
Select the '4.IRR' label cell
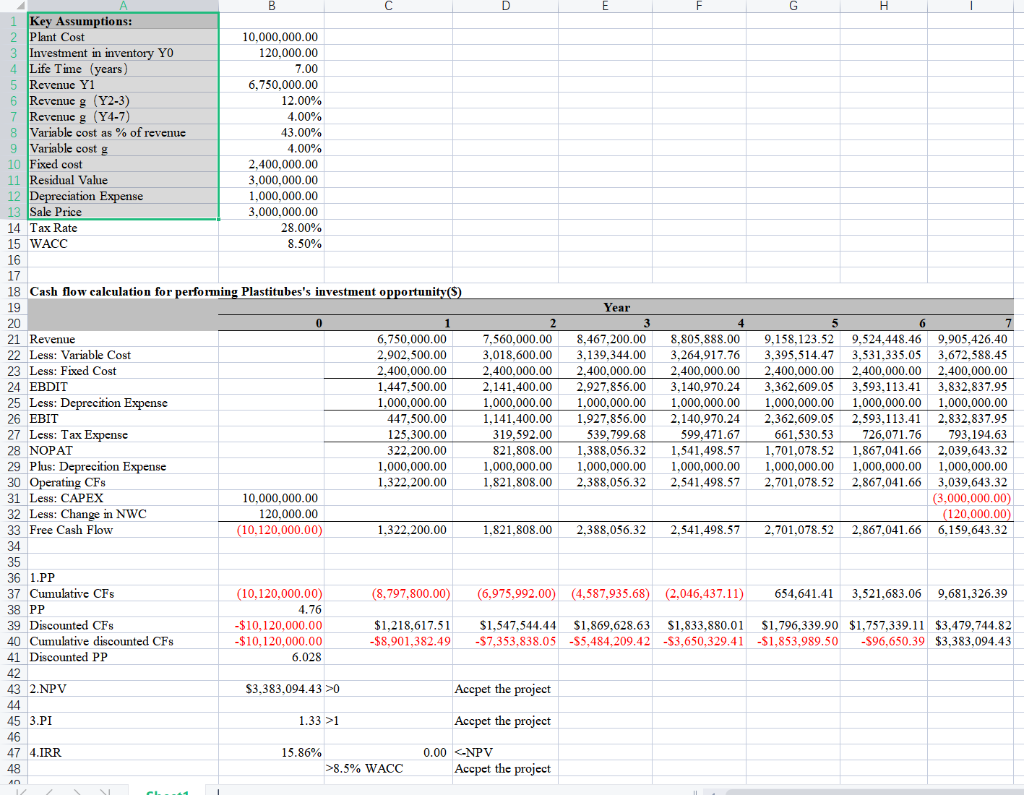pyautogui.click(x=123, y=753)
